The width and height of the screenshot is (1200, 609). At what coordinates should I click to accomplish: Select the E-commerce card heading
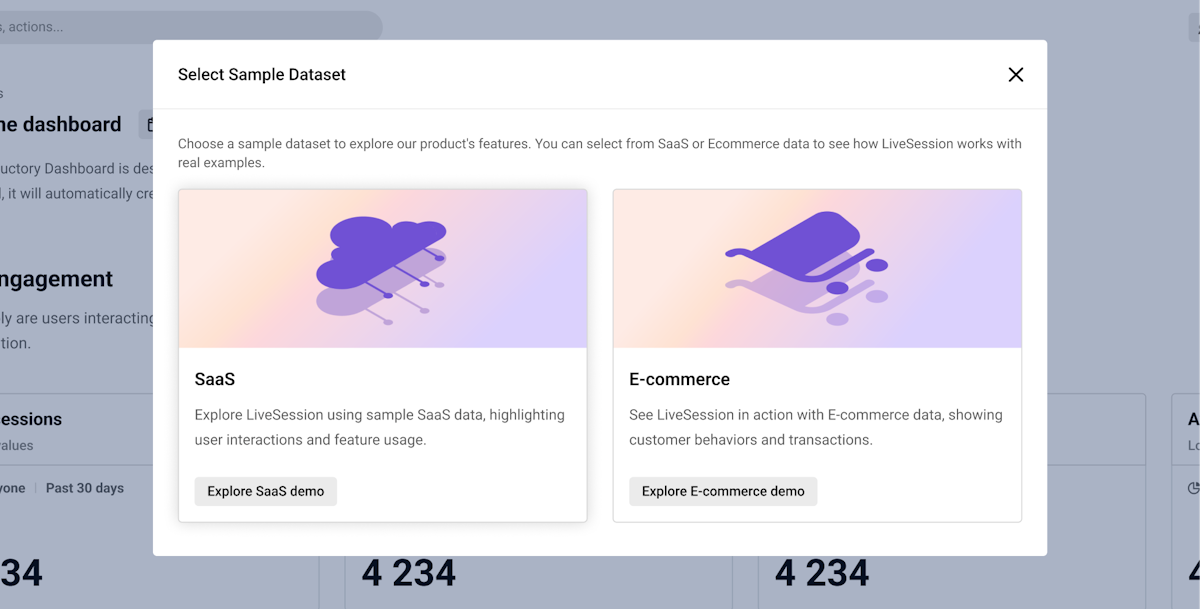tap(679, 379)
